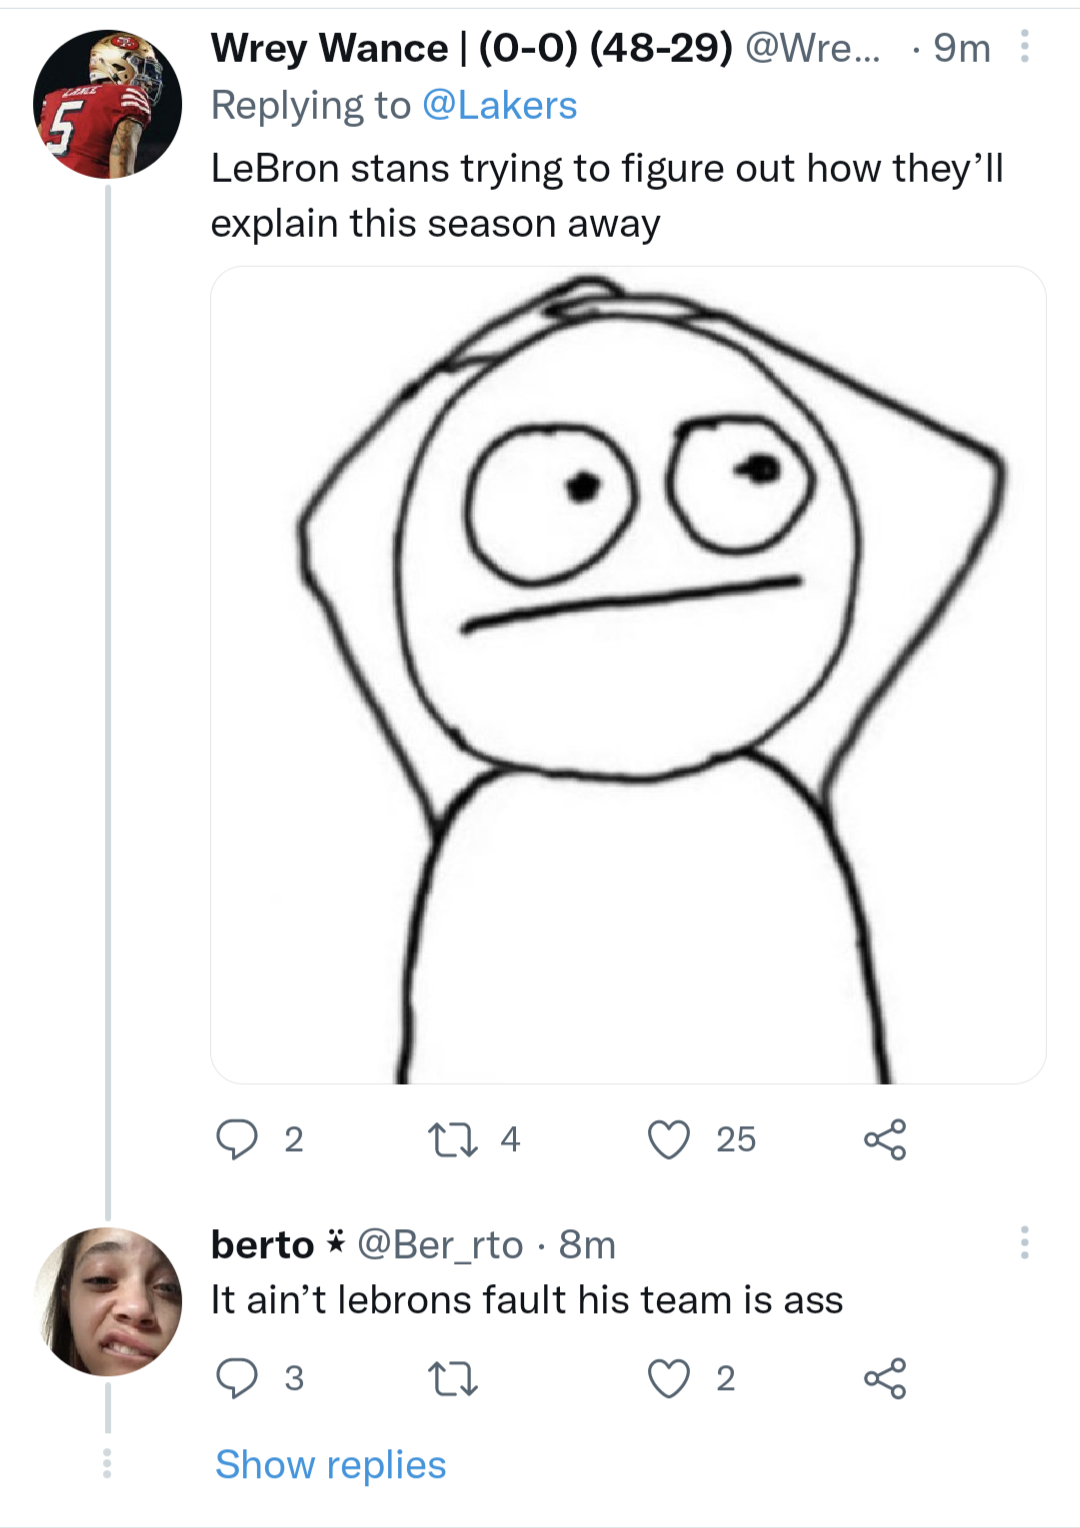1080x1528 pixels.
Task: Open berto's reply text about LeBron's team
Action: pyautogui.click(x=527, y=1300)
